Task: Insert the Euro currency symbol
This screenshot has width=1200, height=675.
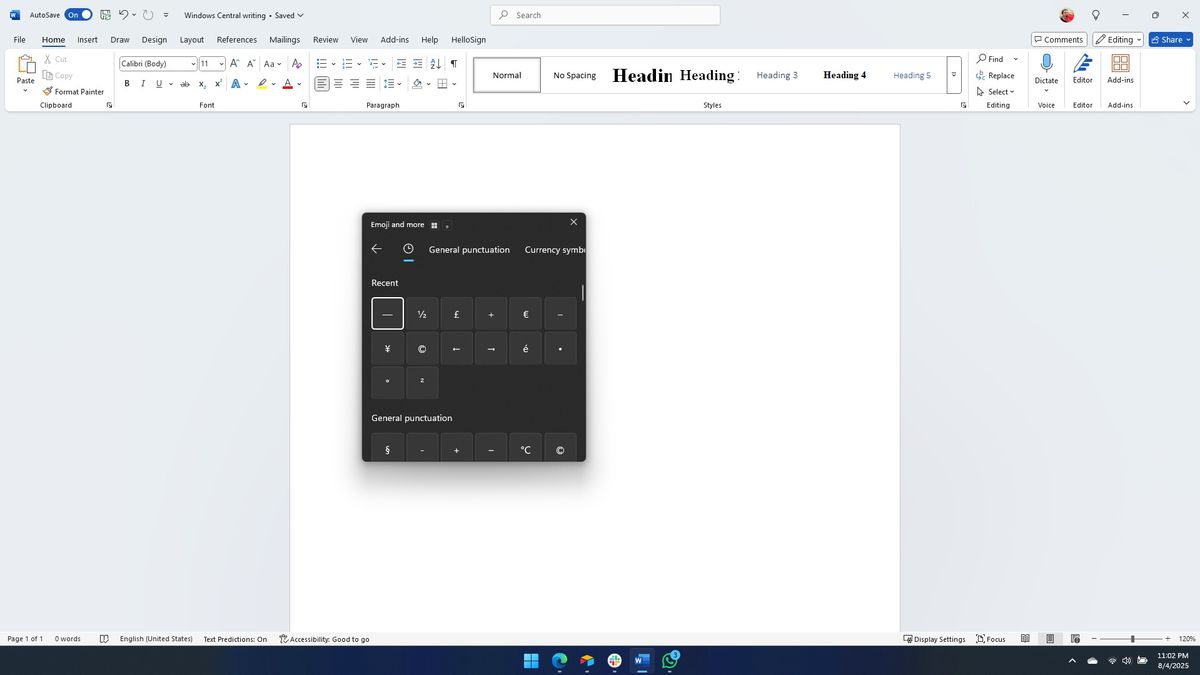Action: tap(525, 313)
